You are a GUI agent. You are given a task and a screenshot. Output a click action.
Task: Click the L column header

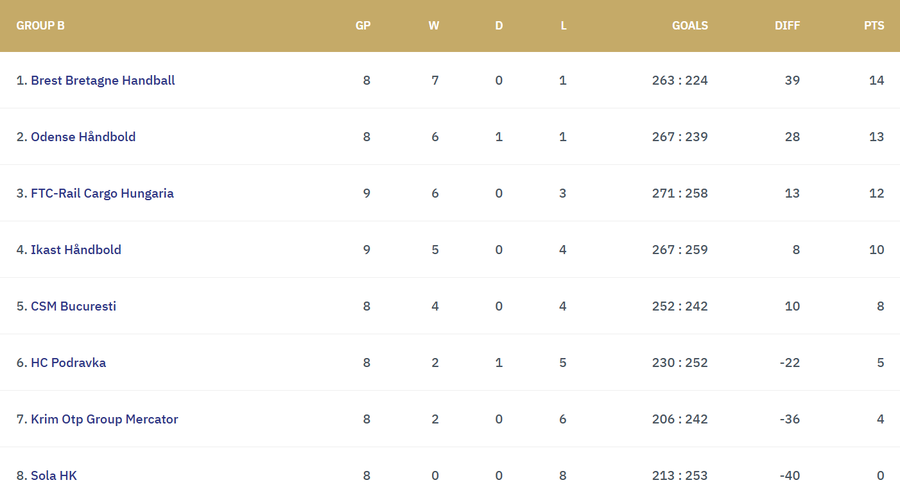tap(563, 26)
